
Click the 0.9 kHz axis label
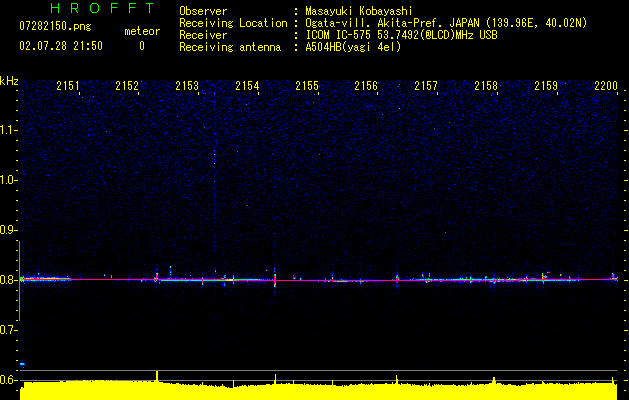pyautogui.click(x=8, y=230)
